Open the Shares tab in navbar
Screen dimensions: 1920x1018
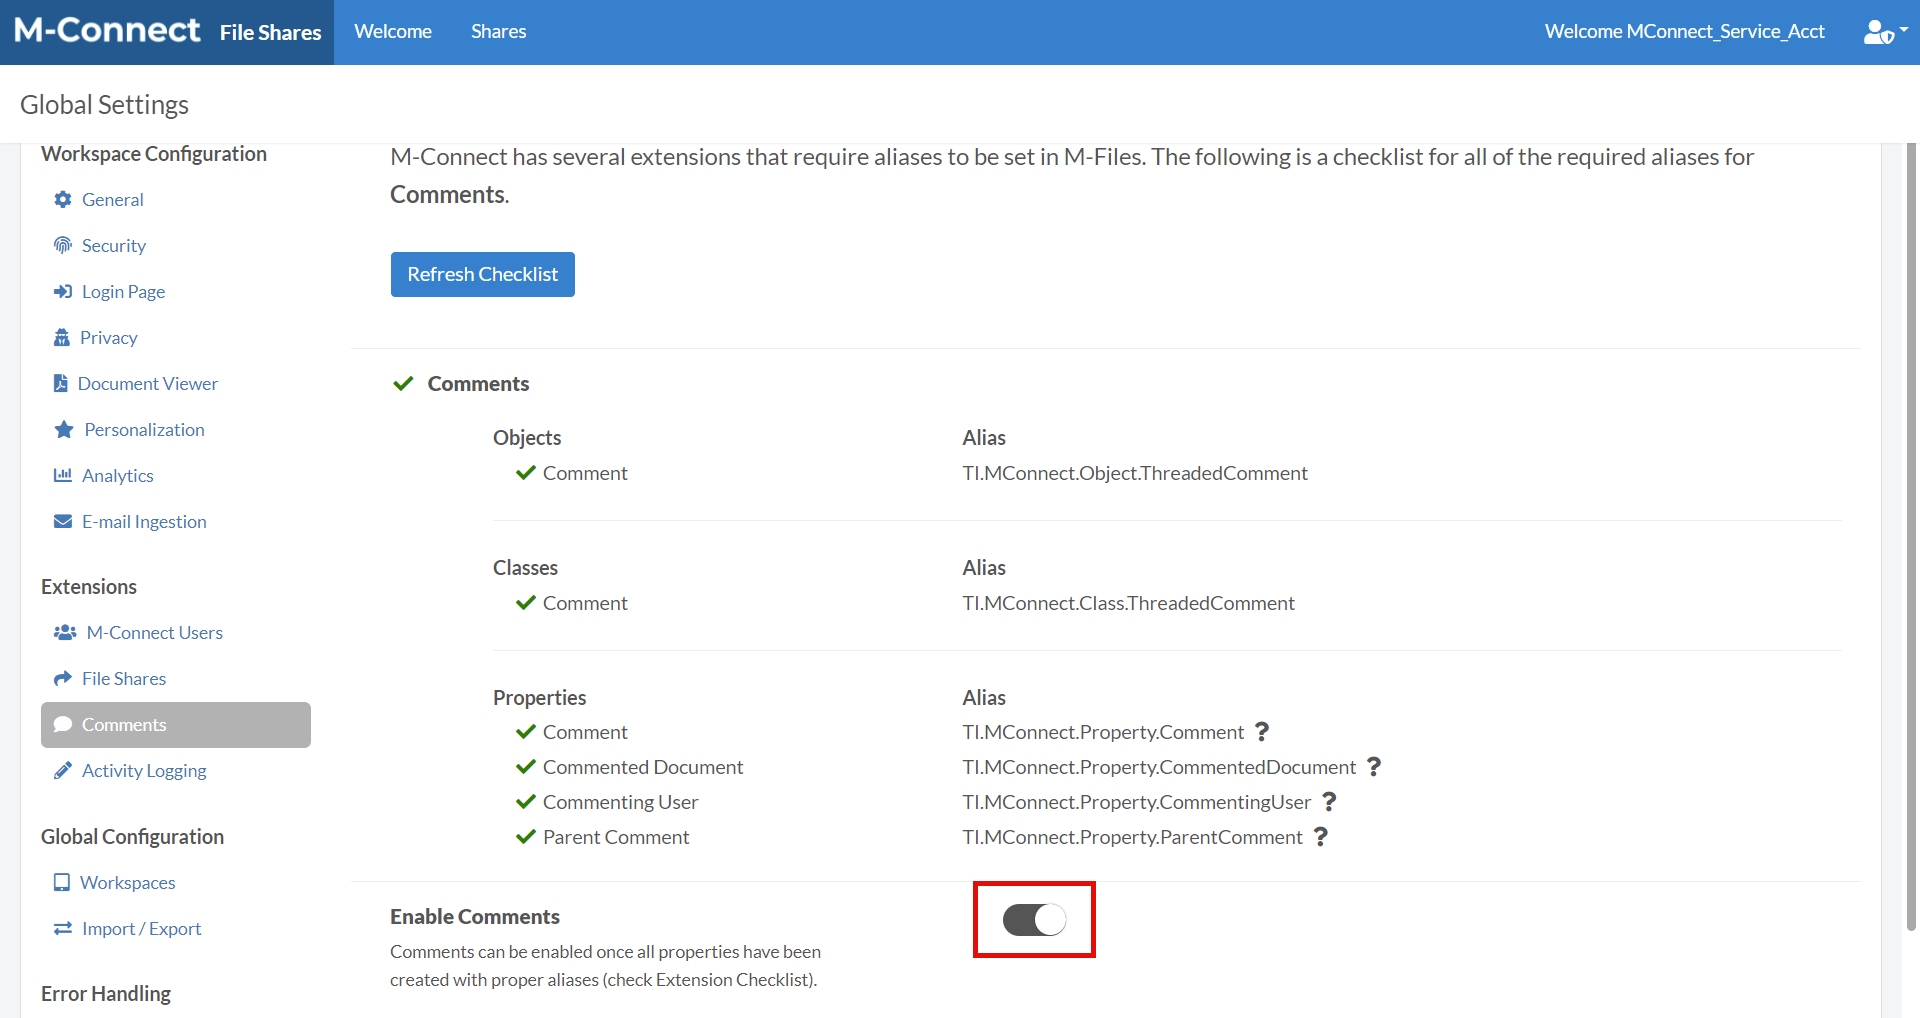tap(498, 32)
